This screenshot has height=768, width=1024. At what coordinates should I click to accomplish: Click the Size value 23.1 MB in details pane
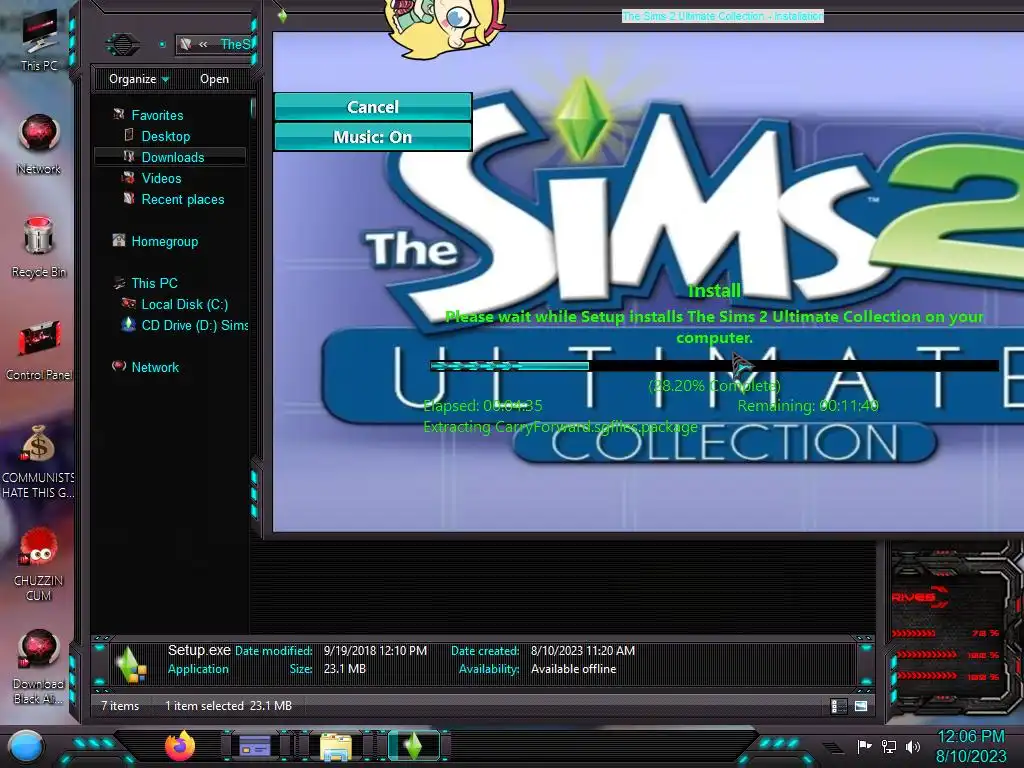click(x=345, y=669)
